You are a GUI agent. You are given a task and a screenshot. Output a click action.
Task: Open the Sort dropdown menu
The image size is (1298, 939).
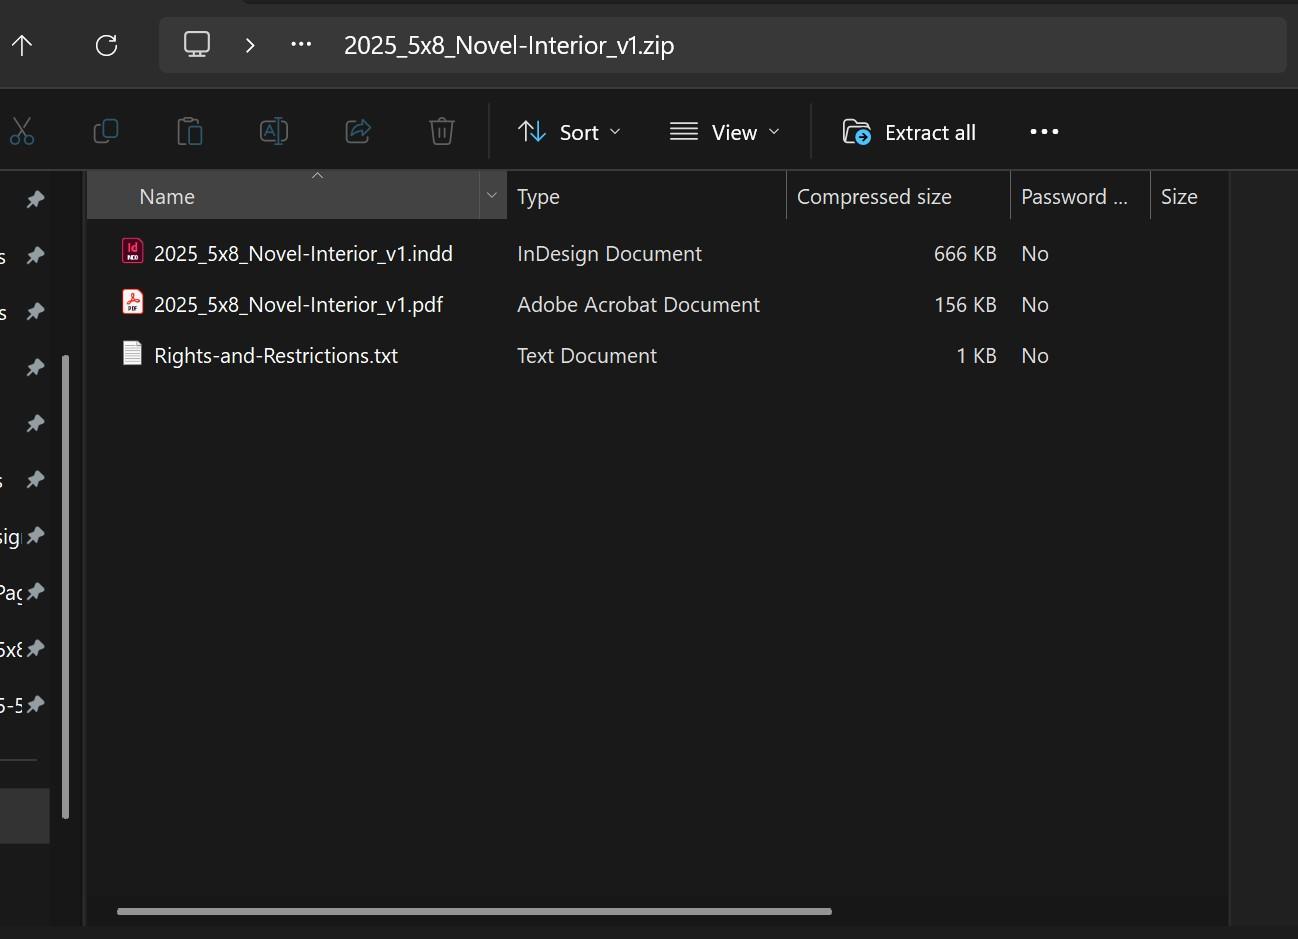(x=570, y=132)
